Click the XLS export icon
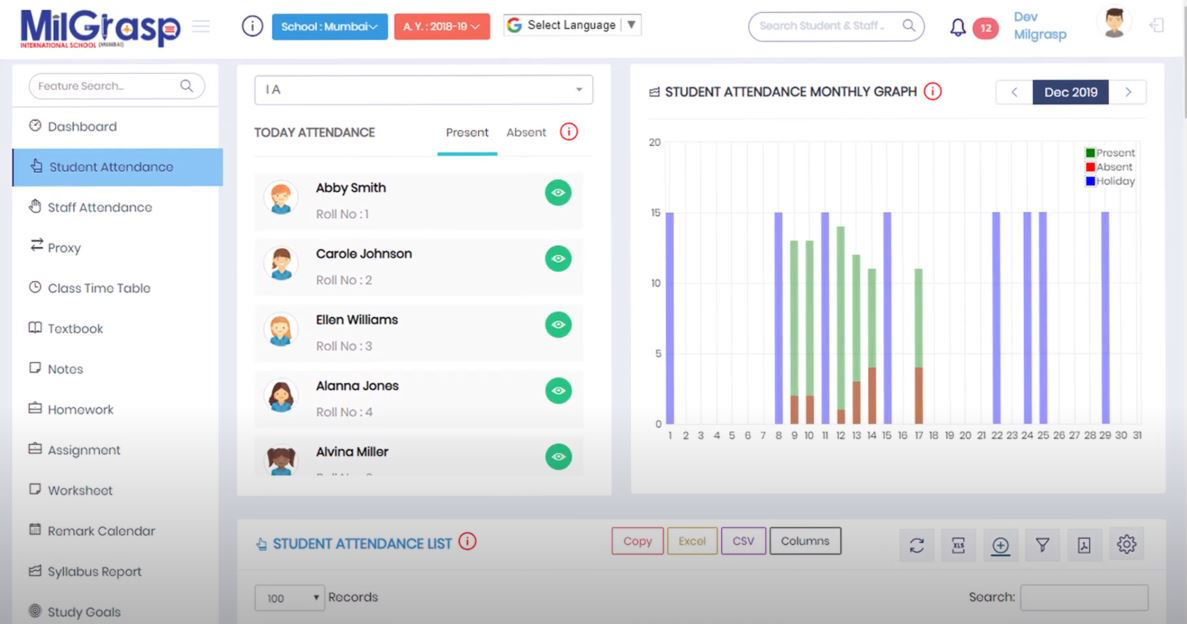This screenshot has height=624, width=1187. tap(958, 545)
